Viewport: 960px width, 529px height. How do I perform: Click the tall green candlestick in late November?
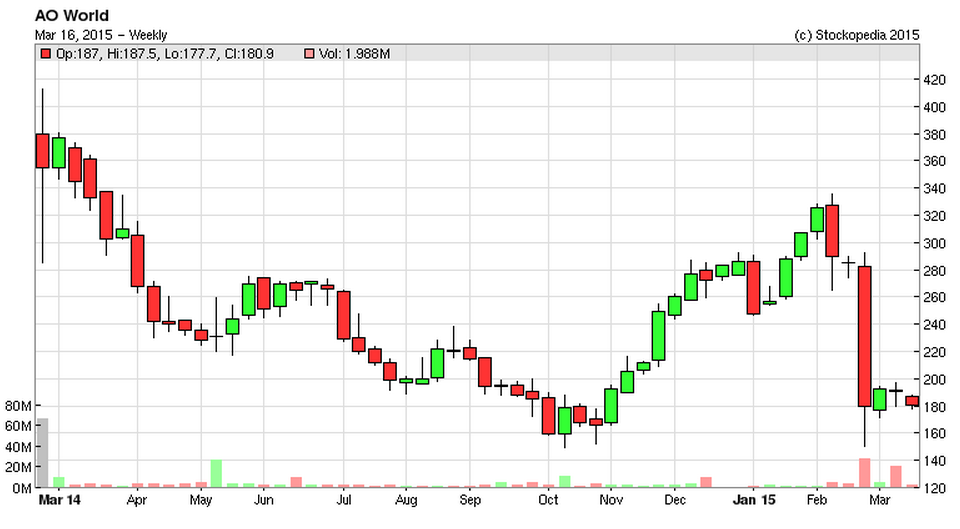coord(658,336)
